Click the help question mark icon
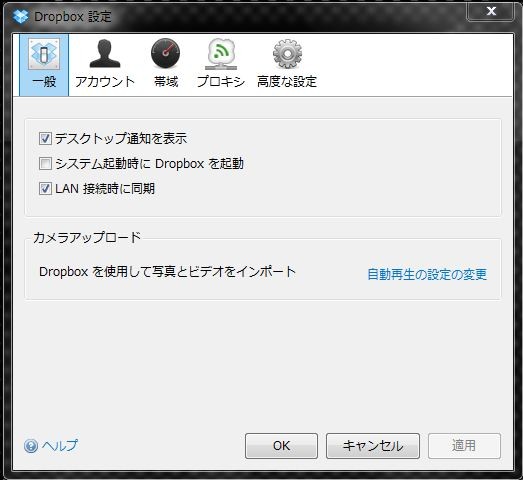523x480 pixels. coord(31,446)
